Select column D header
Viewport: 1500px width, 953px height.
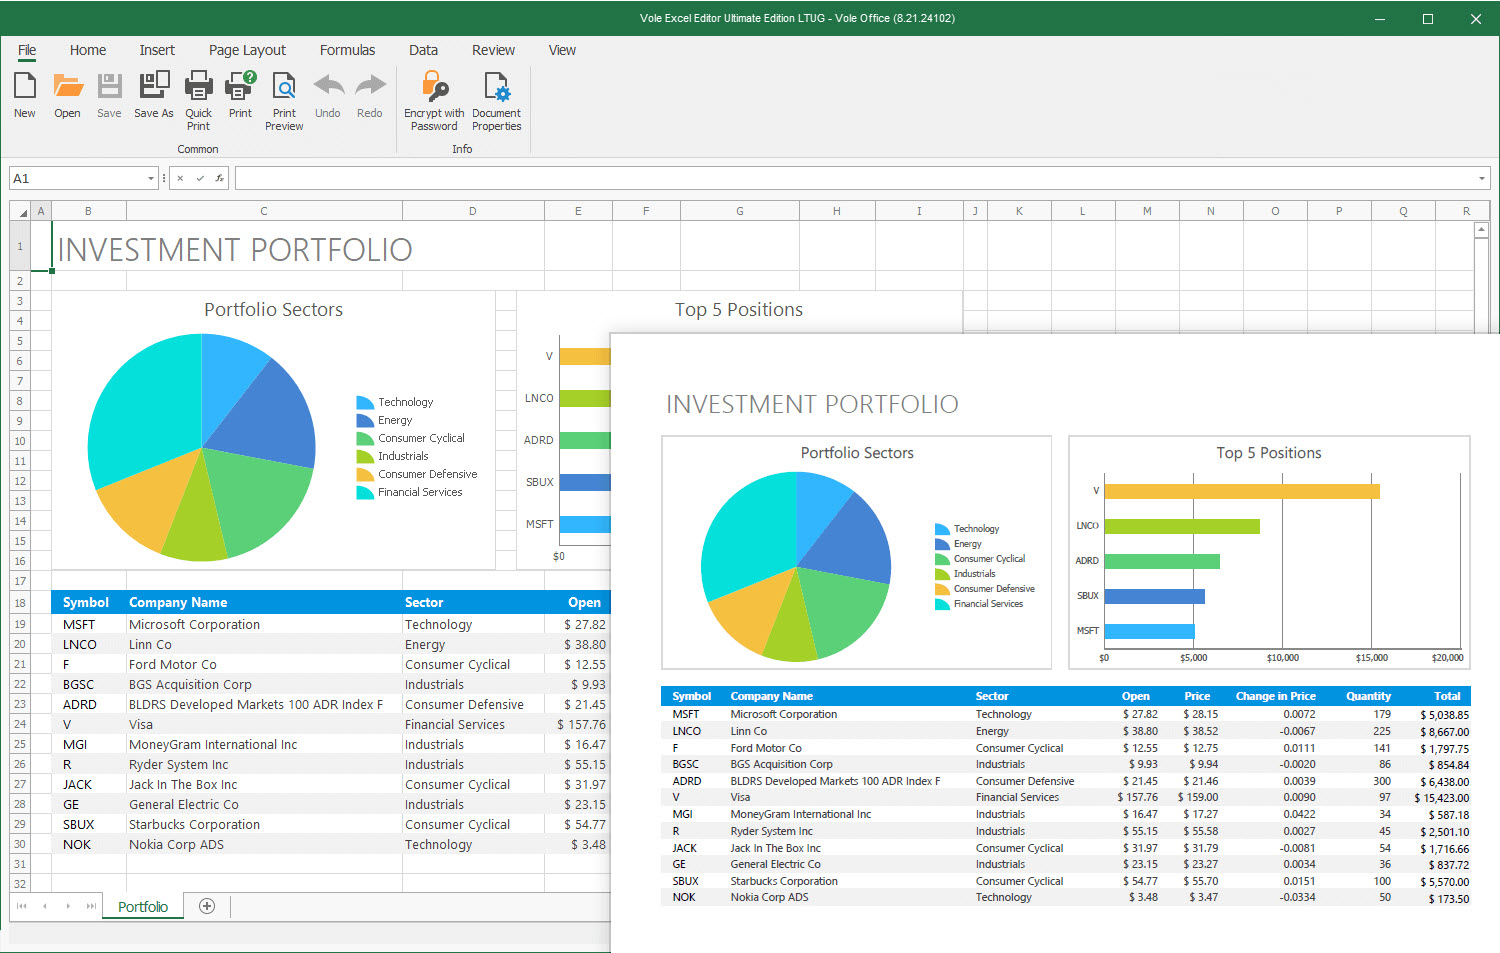[473, 211]
